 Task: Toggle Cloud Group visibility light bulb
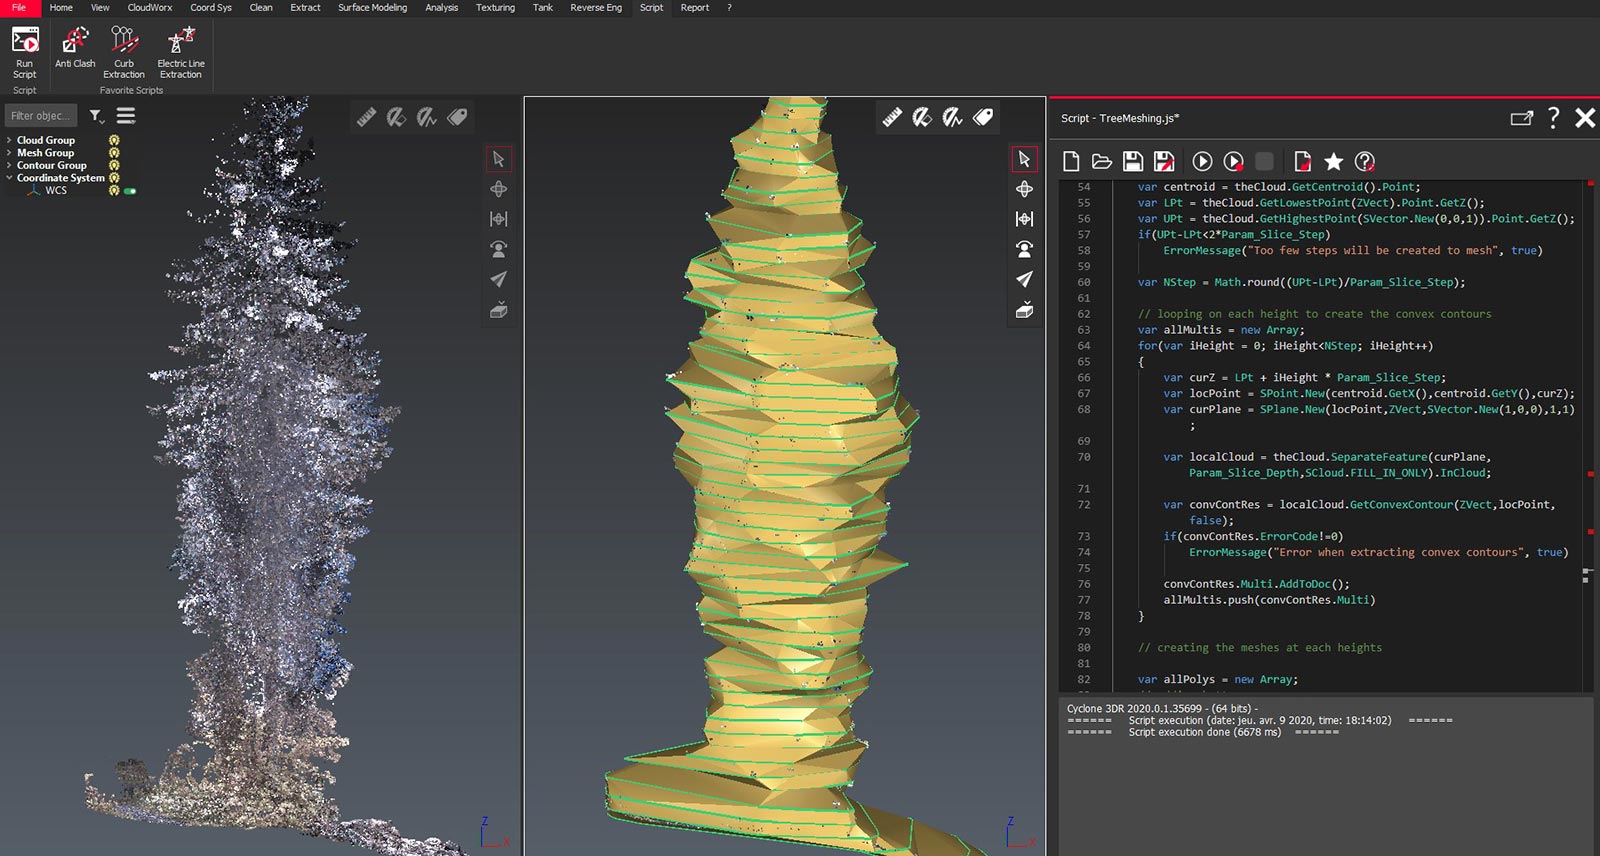click(114, 140)
